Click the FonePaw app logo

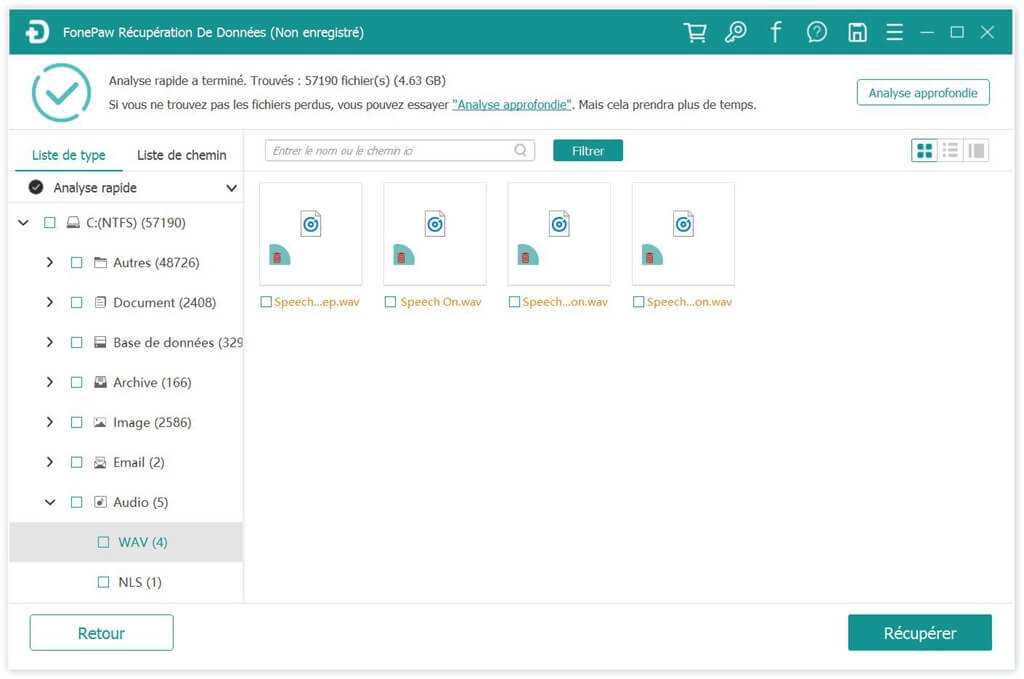[x=37, y=31]
